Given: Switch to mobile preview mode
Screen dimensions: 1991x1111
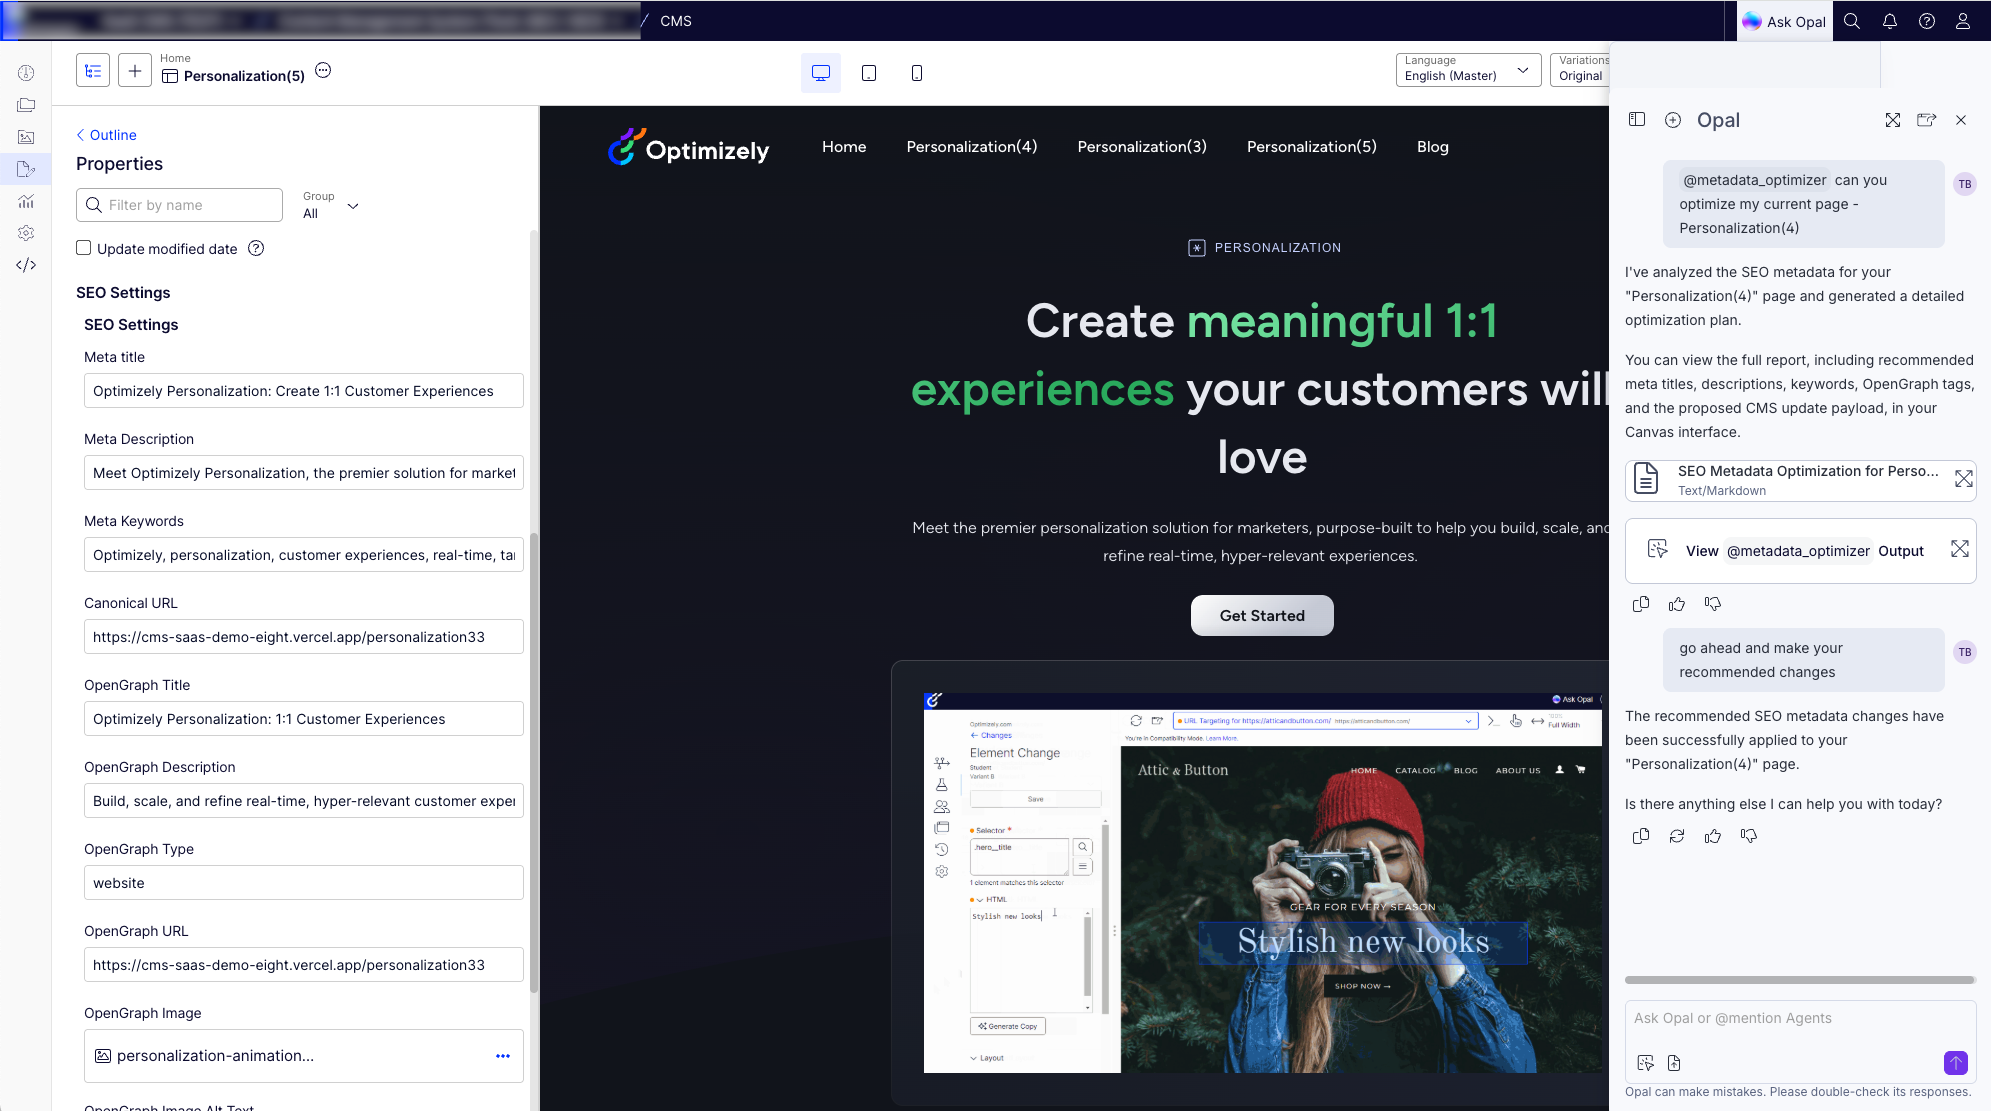Looking at the screenshot, I should (916, 73).
